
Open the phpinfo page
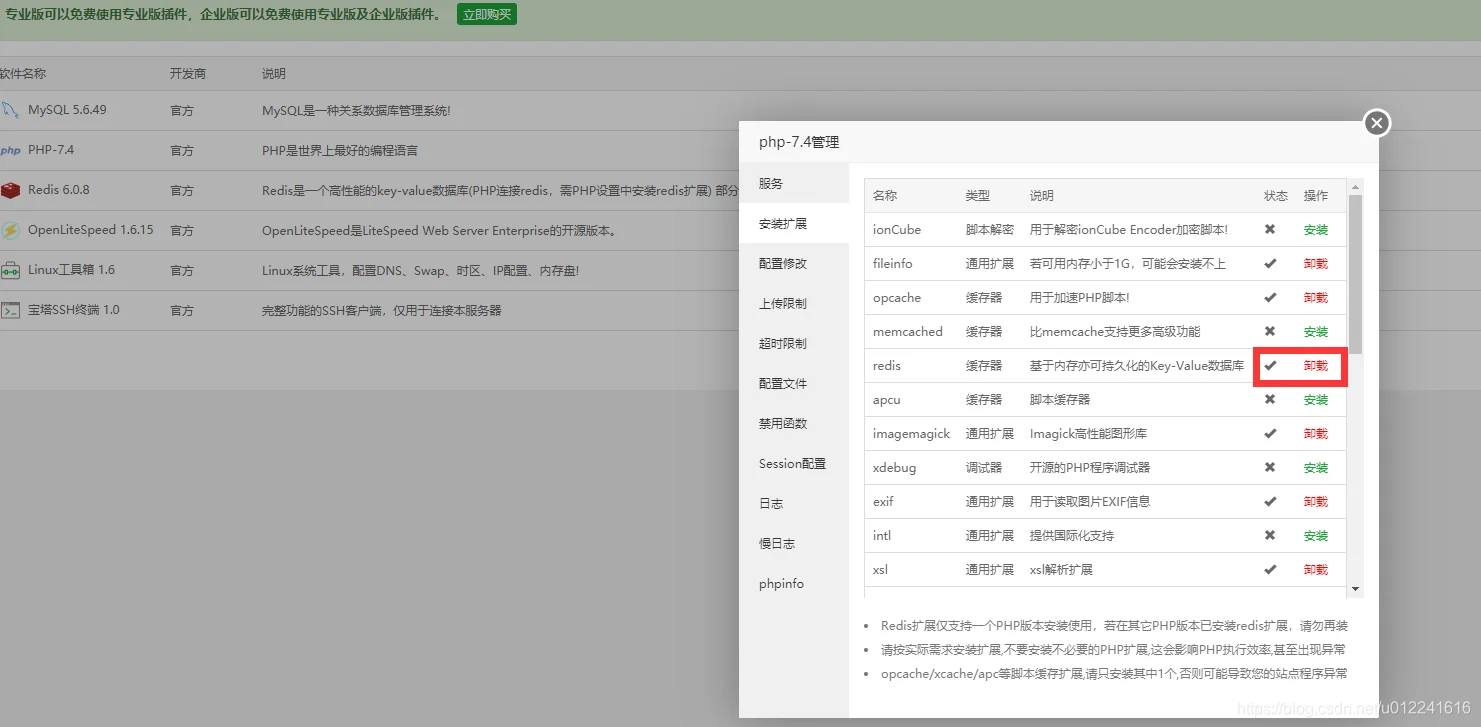(781, 583)
